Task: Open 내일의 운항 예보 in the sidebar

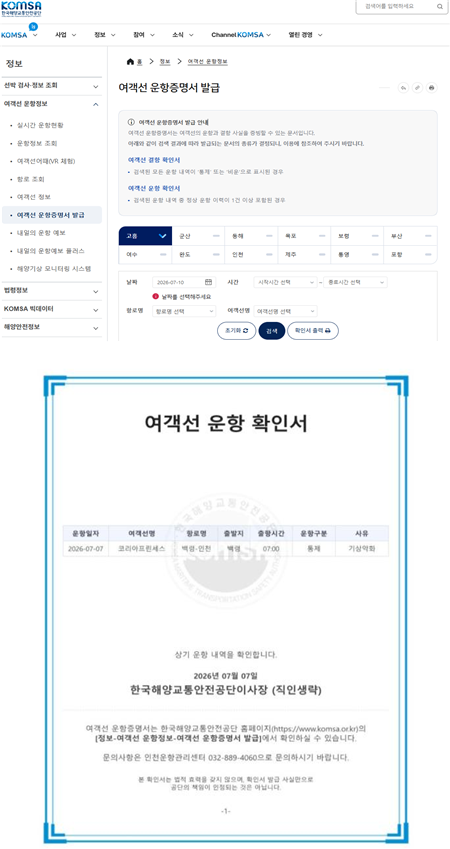Action: tap(43, 233)
